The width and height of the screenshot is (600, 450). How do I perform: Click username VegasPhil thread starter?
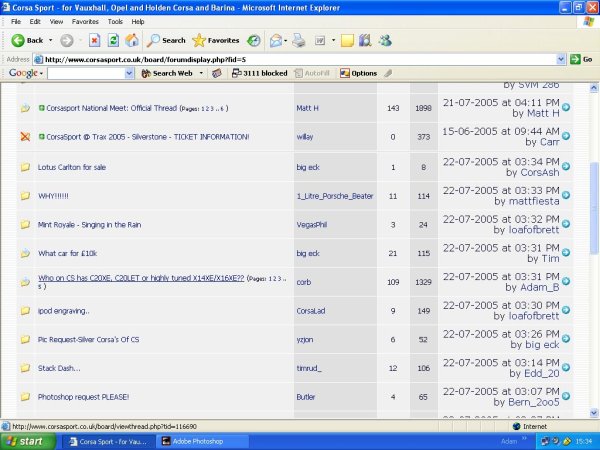click(312, 225)
